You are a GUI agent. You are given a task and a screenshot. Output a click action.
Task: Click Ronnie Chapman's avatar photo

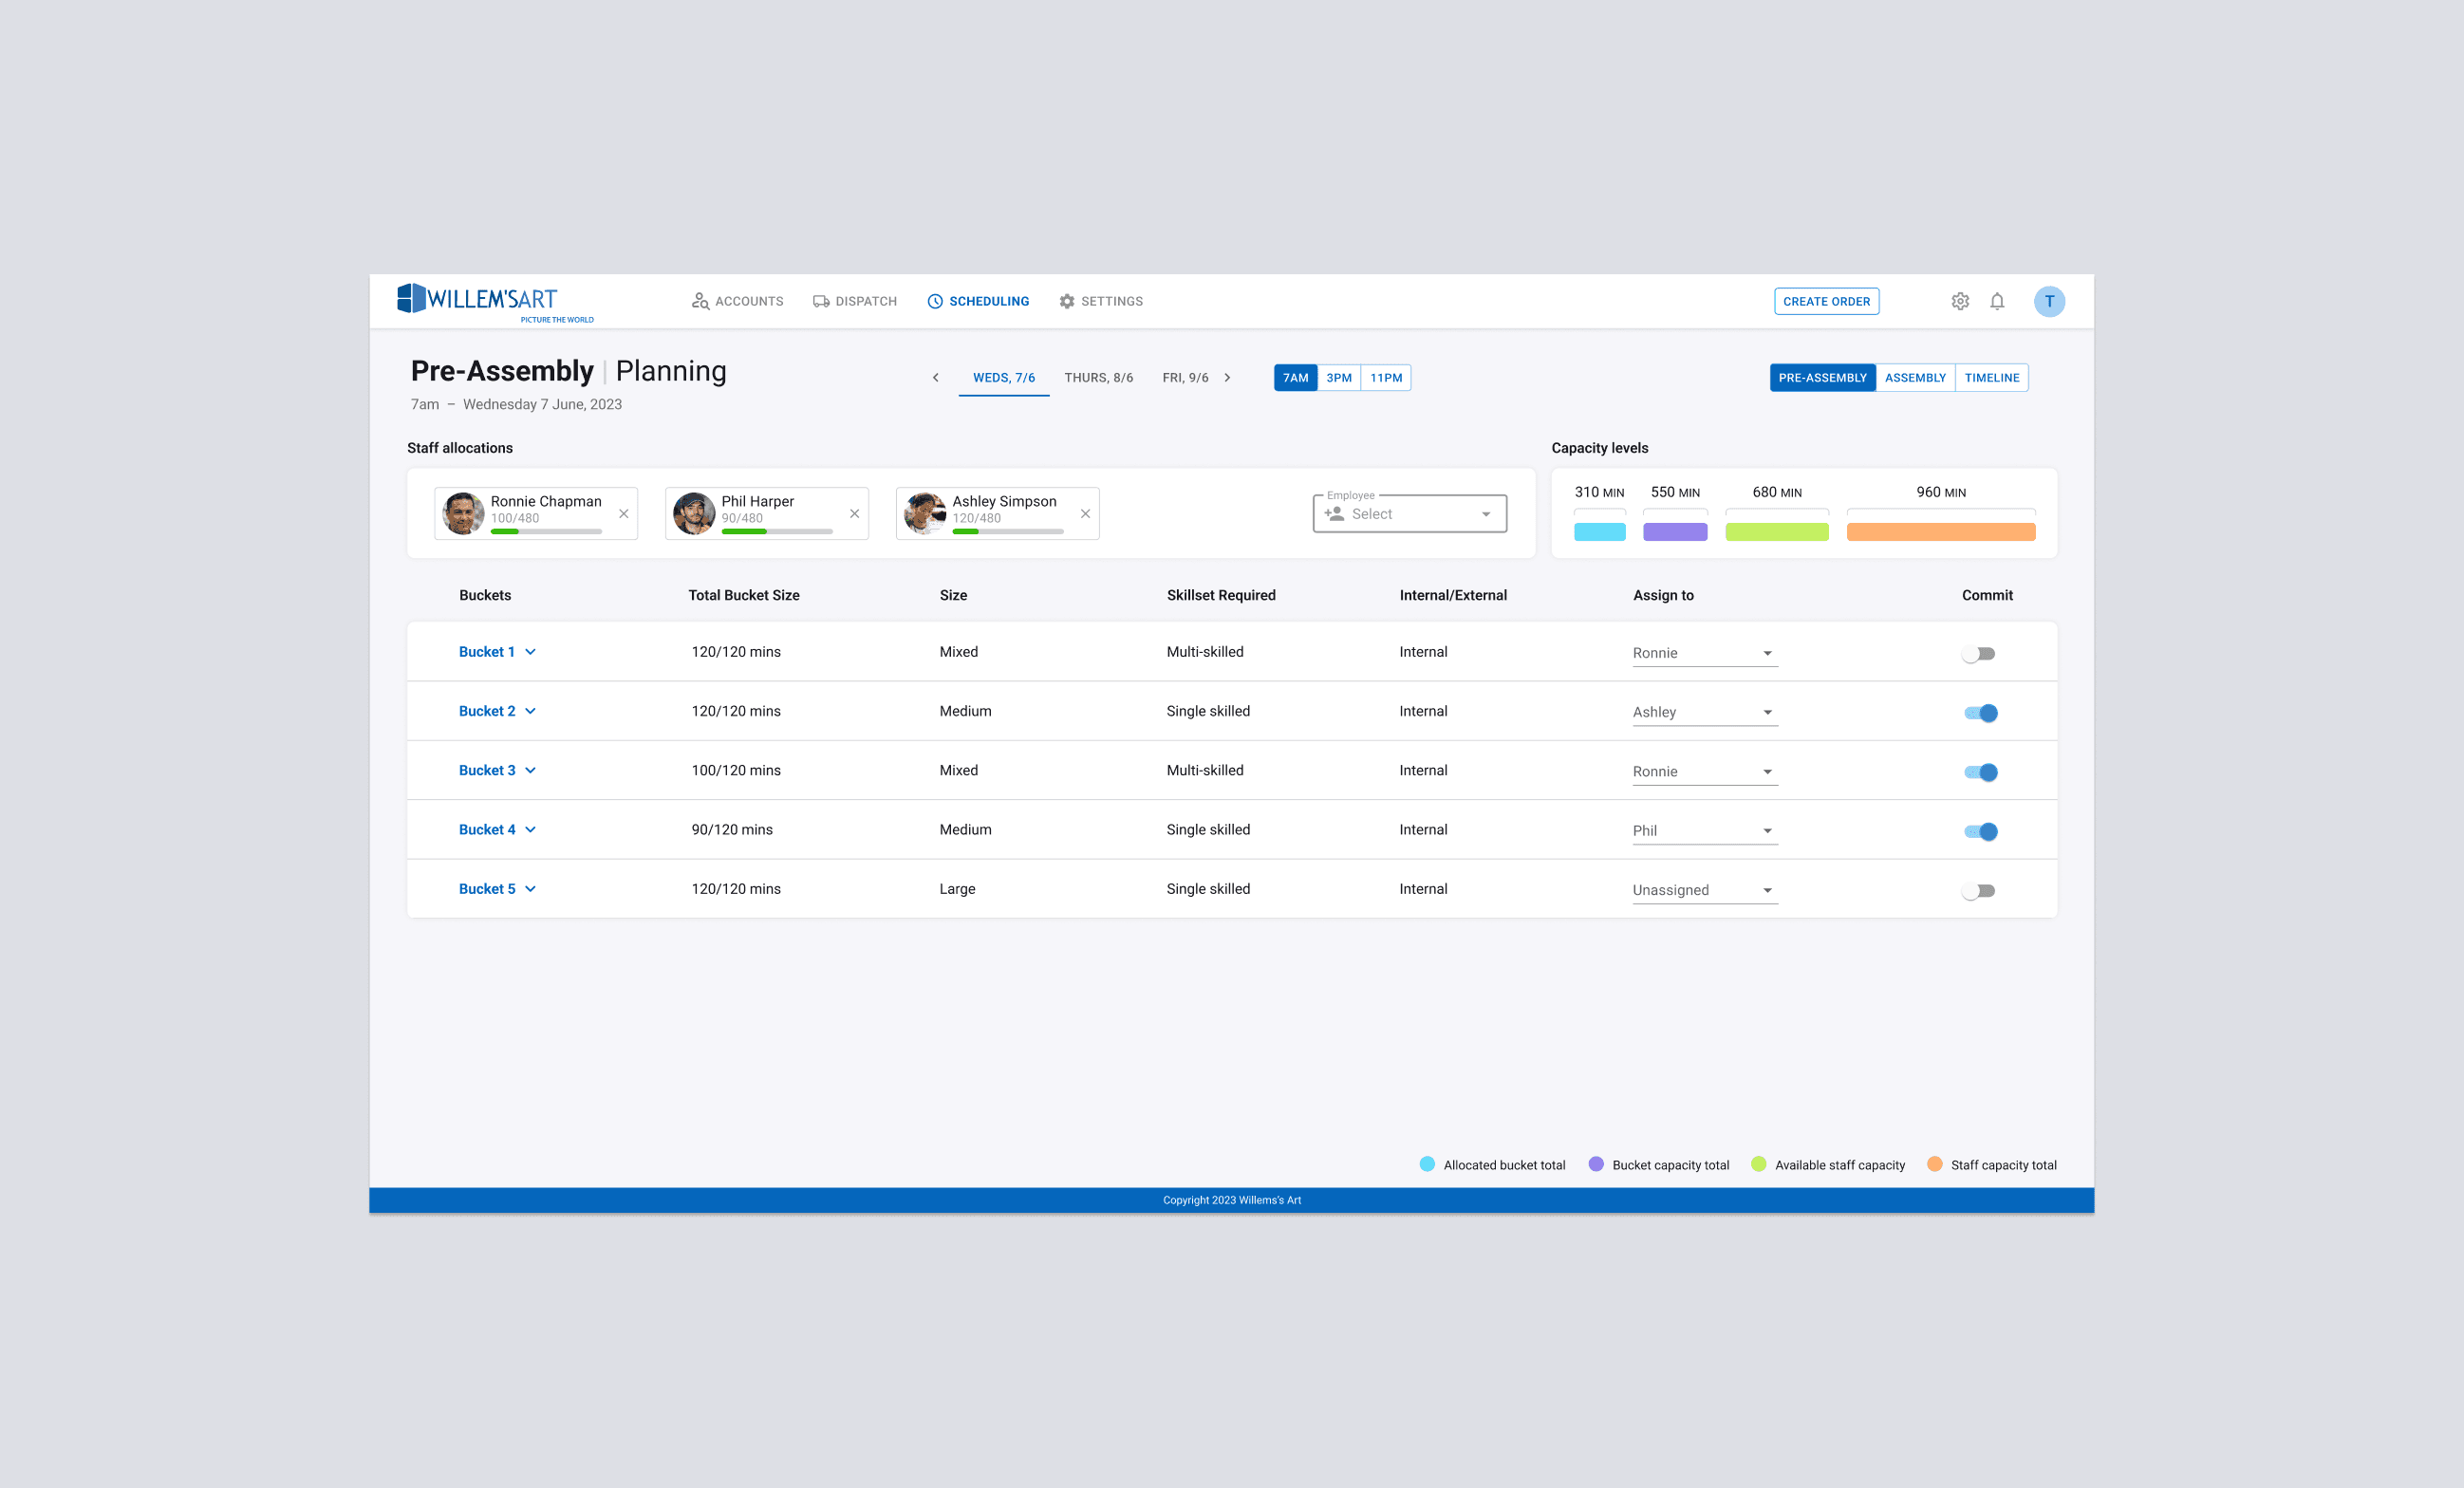[x=463, y=514]
